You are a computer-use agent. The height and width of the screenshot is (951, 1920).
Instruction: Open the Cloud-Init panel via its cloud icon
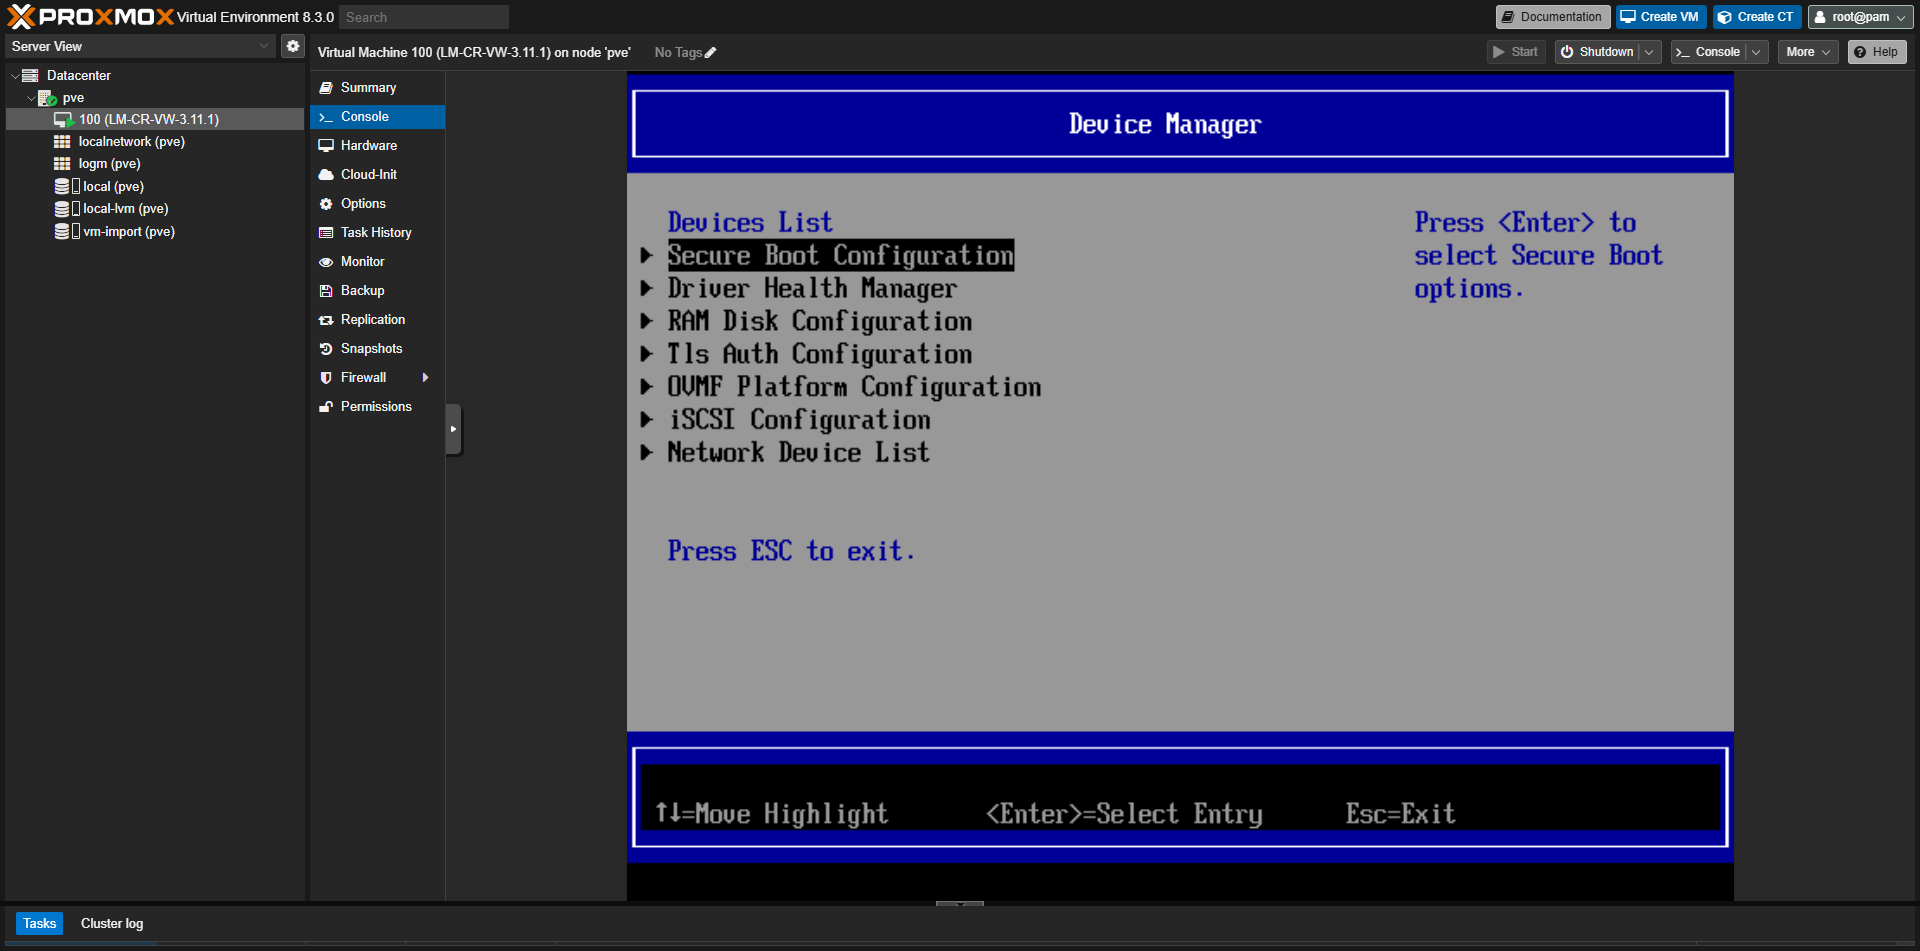coord(326,174)
